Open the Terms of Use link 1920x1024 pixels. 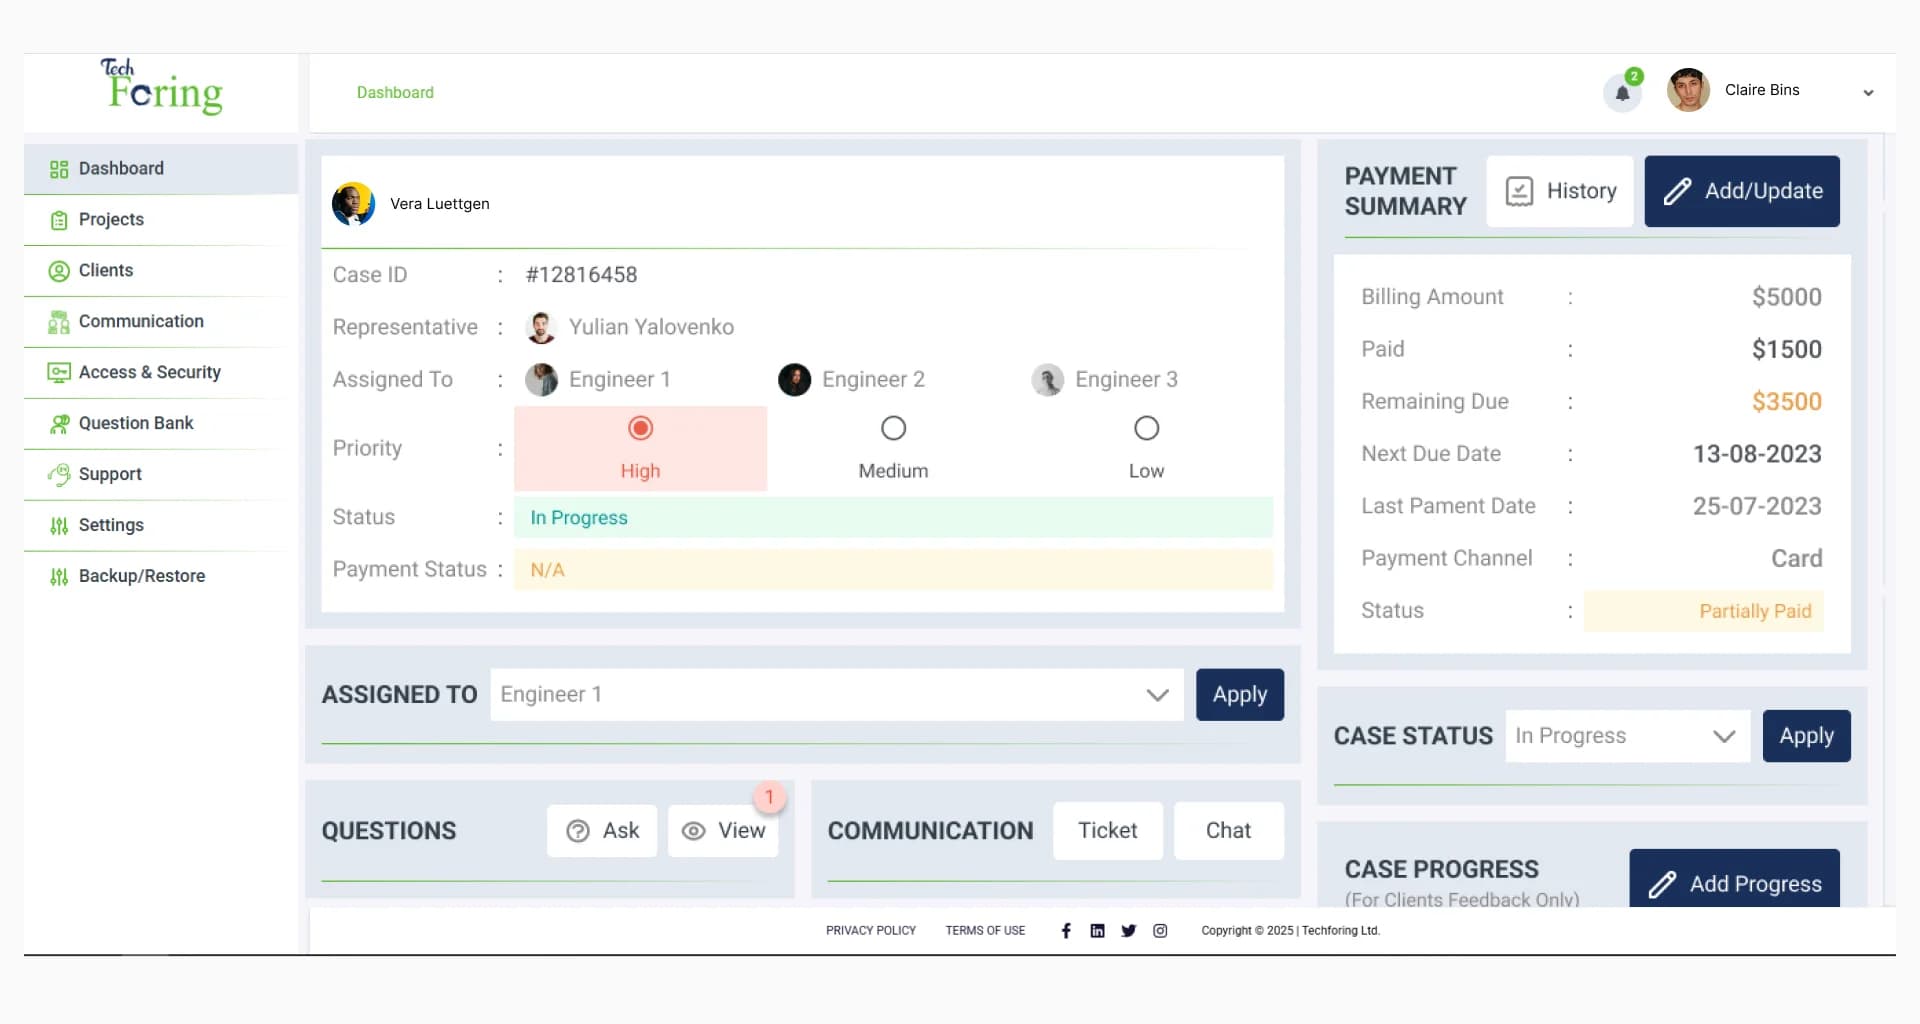click(985, 931)
